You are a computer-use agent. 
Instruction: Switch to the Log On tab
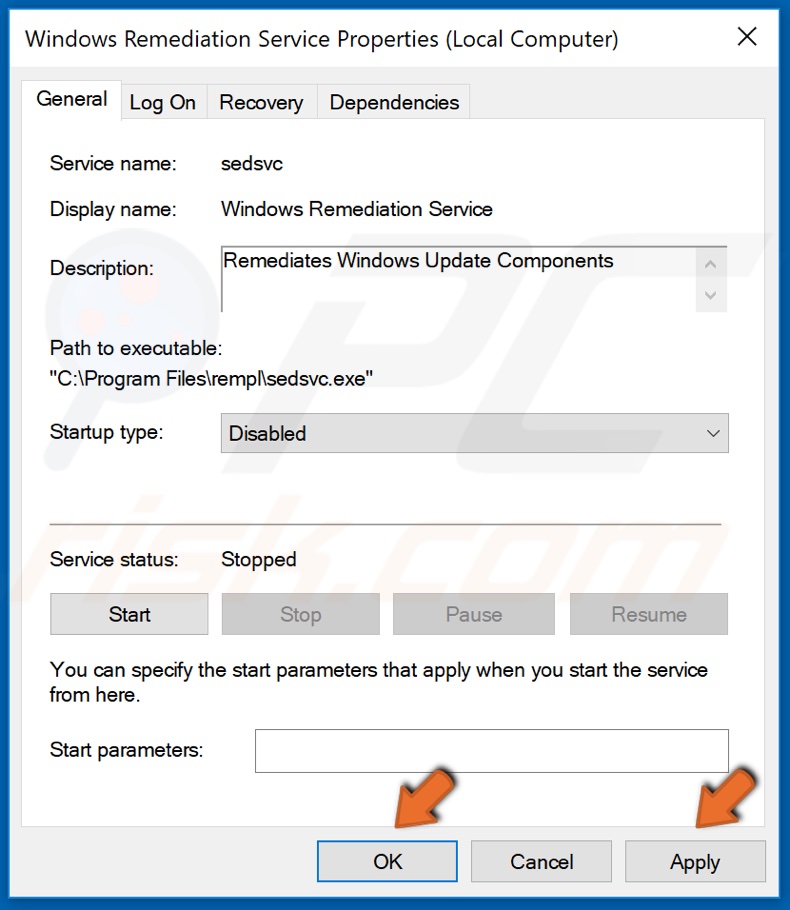coord(162,102)
